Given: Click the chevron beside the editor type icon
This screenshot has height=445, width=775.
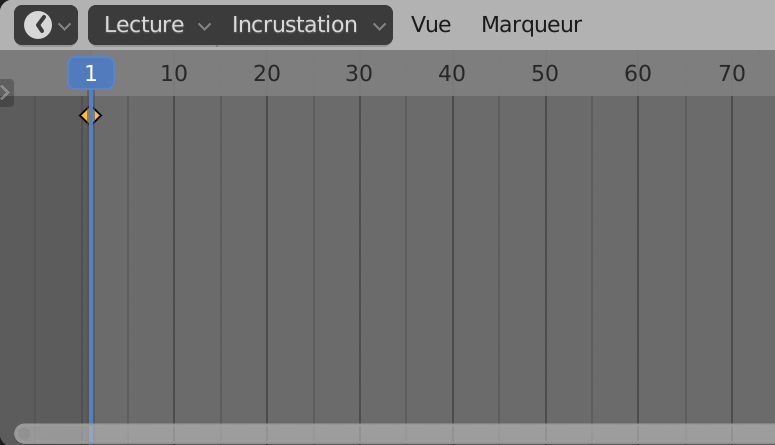Looking at the screenshot, I should click(x=65, y=26).
